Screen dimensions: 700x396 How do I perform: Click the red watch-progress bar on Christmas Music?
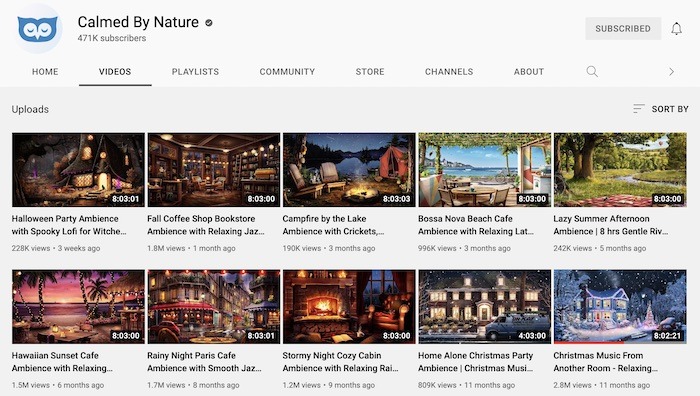589,343
